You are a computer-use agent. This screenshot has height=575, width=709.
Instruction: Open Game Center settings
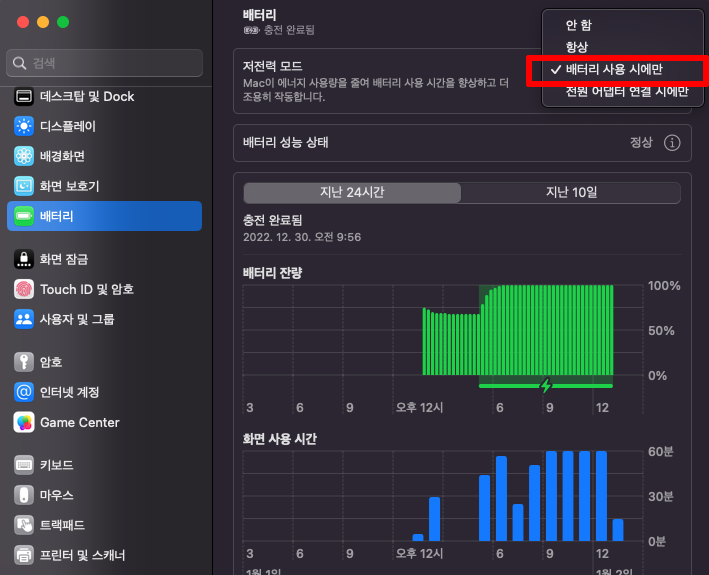[x=104, y=422]
